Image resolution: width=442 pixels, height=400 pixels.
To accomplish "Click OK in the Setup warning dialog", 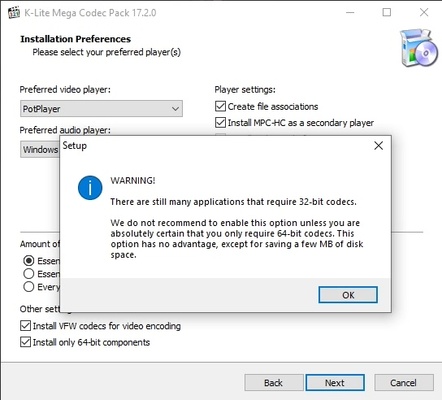I will coord(348,295).
